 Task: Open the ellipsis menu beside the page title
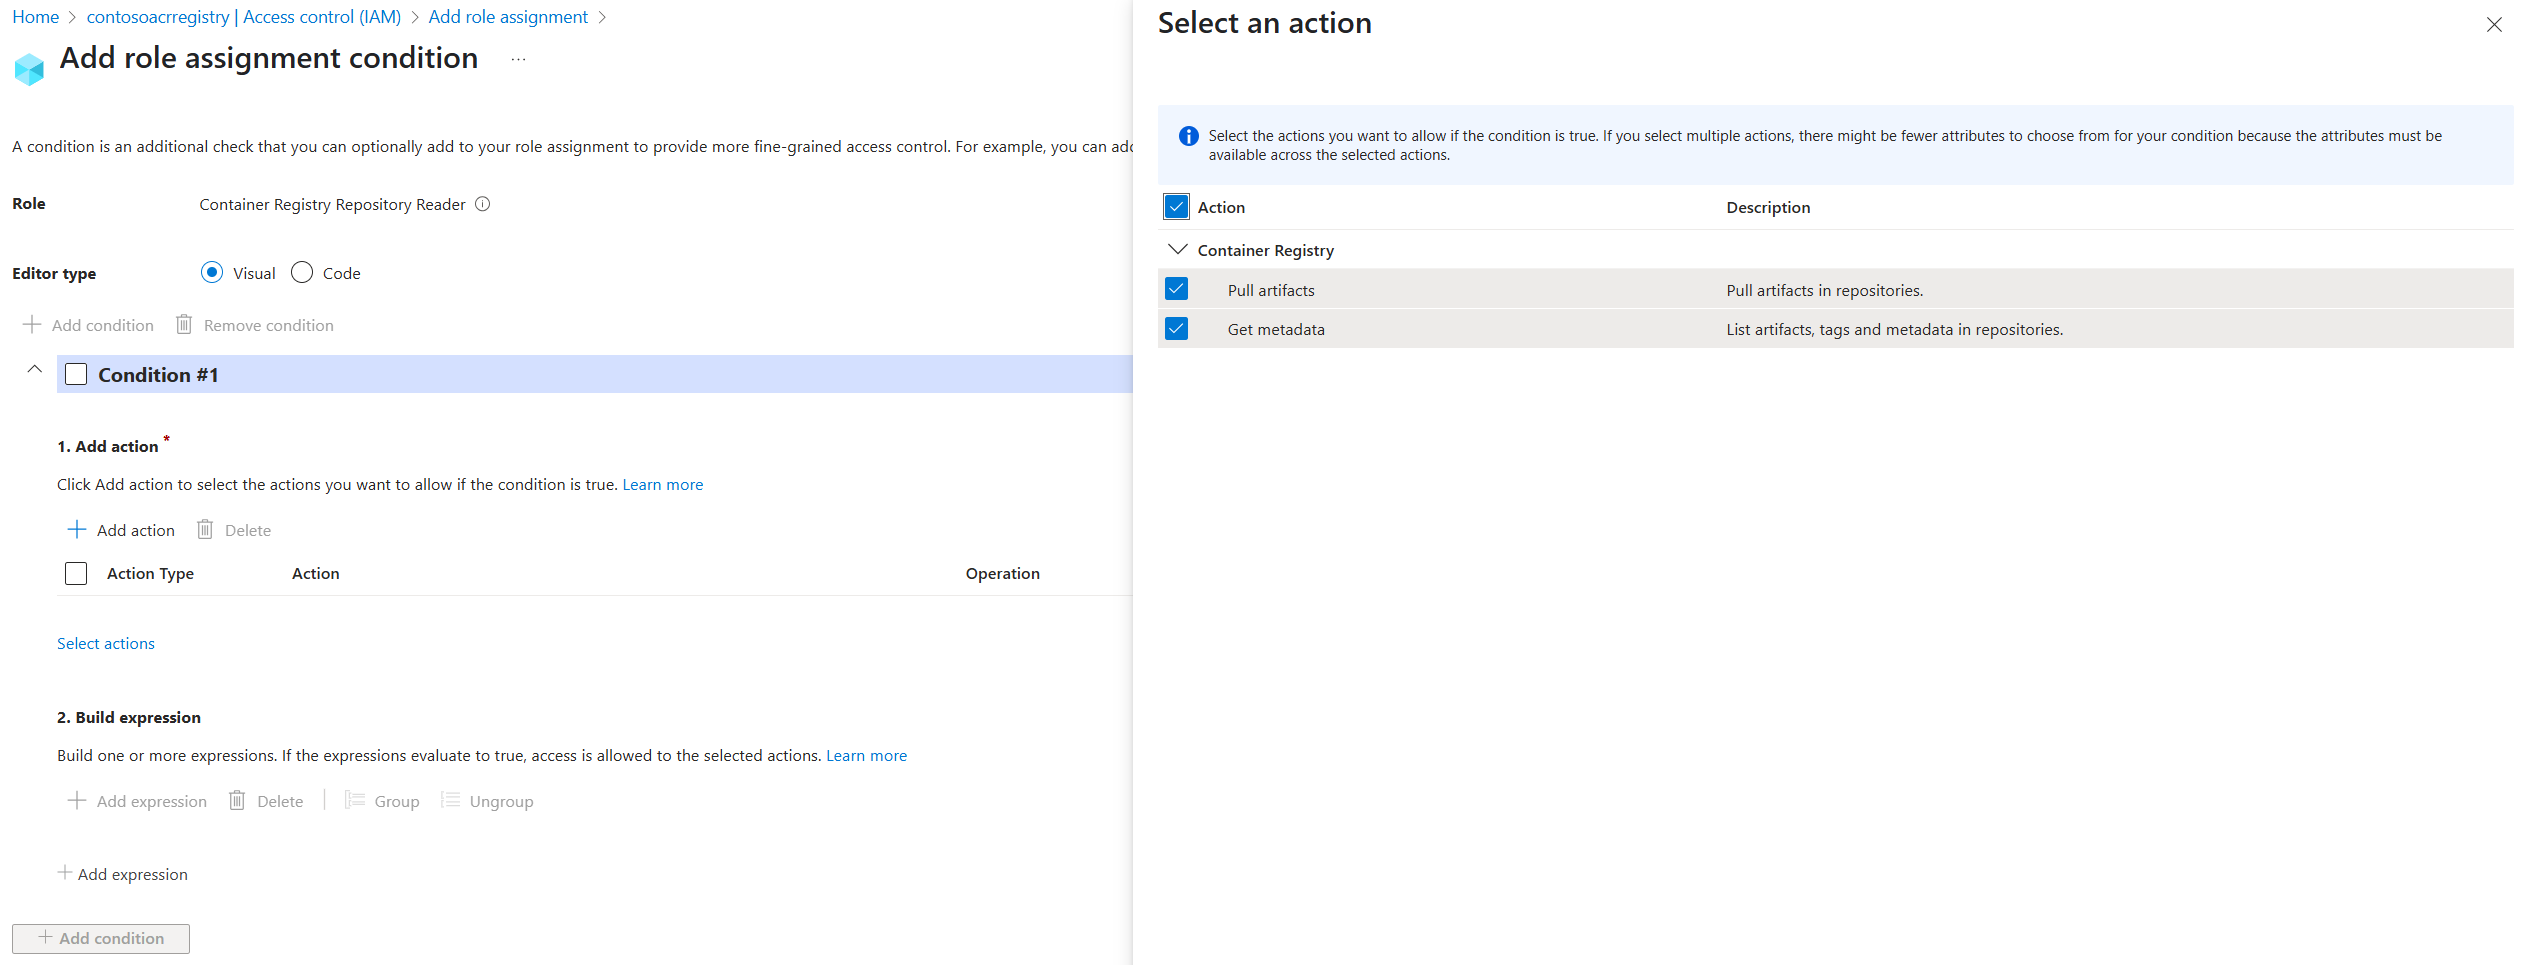coord(518,59)
